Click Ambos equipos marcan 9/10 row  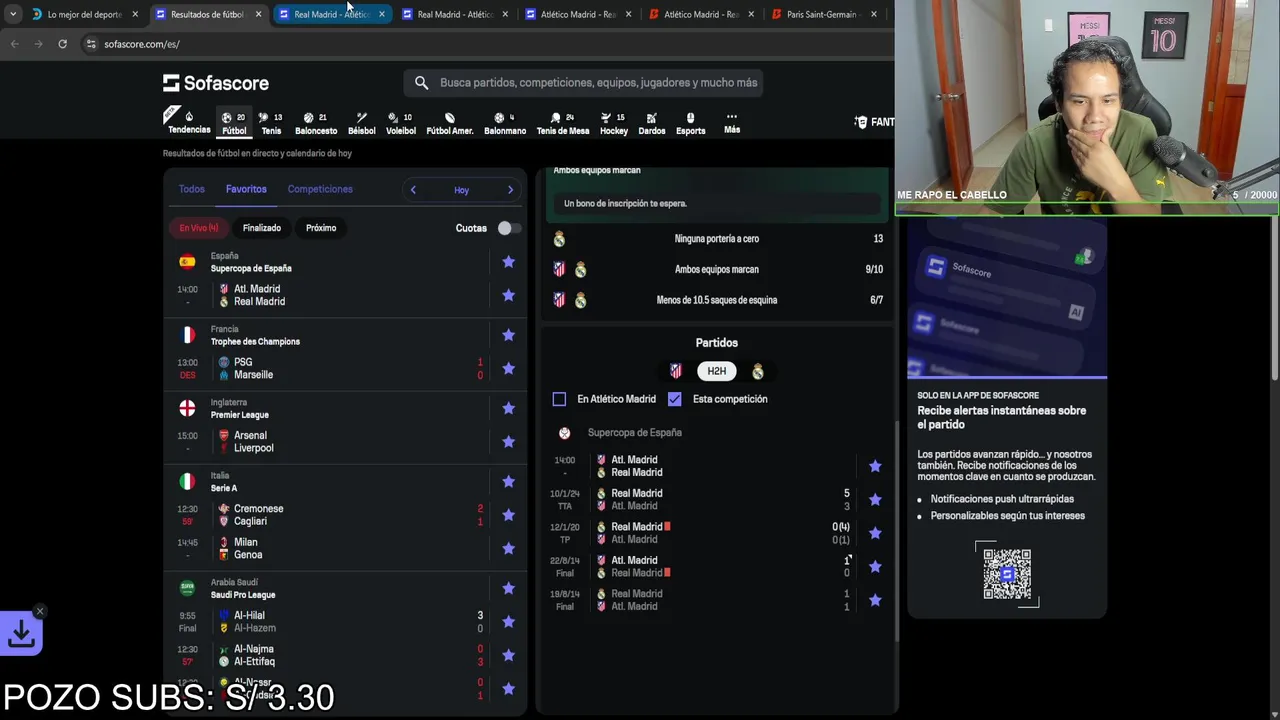718,270
